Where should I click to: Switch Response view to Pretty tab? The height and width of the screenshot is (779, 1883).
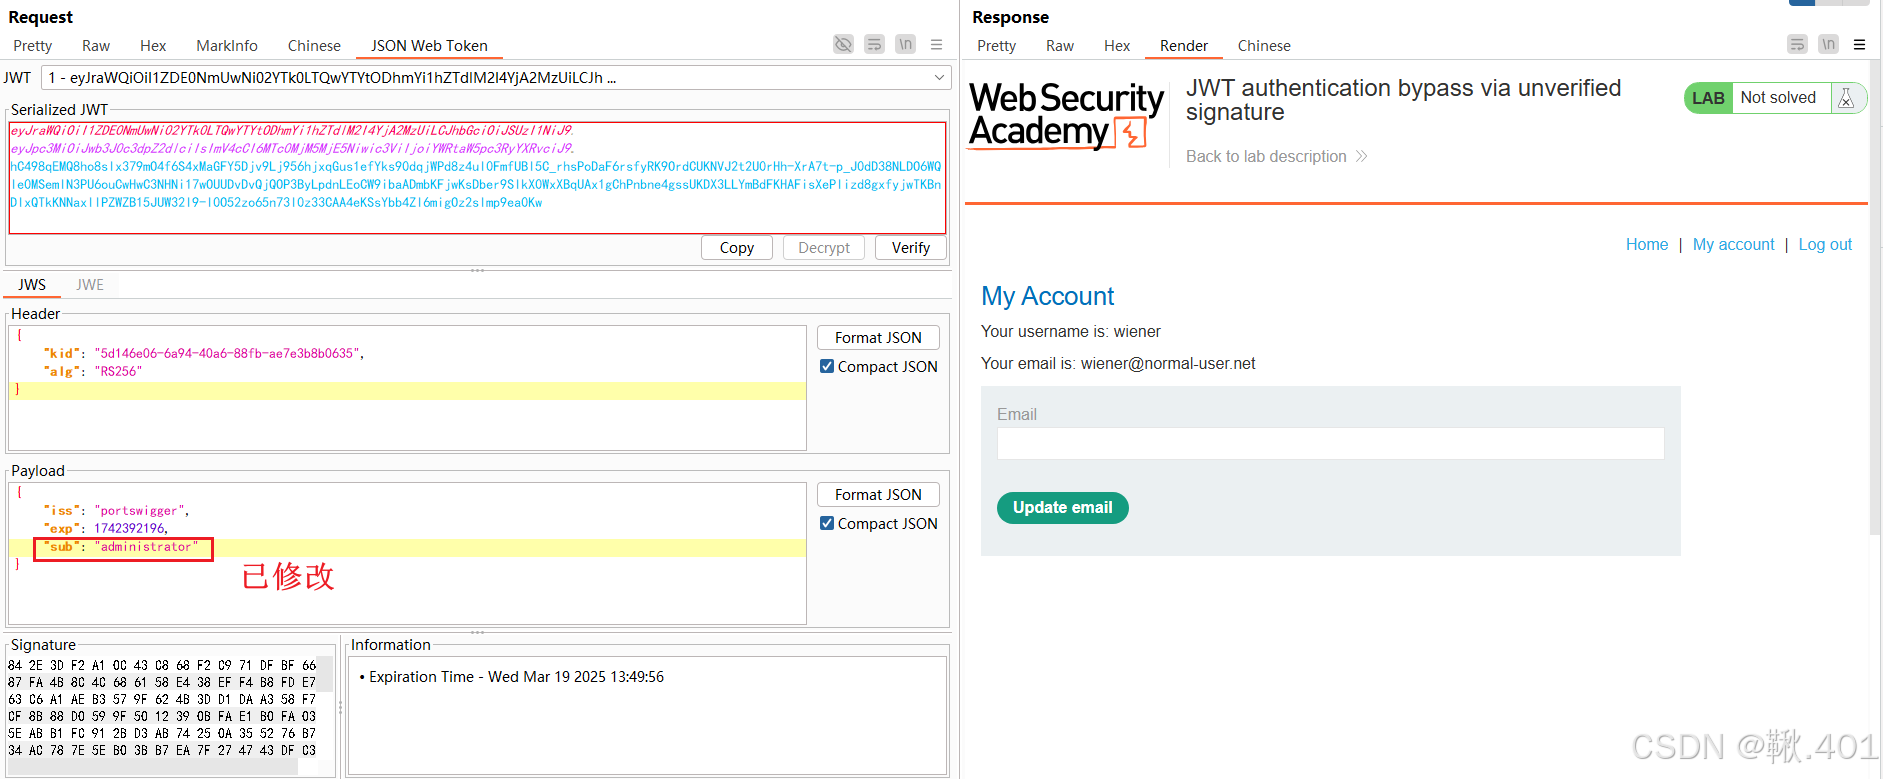click(x=996, y=46)
